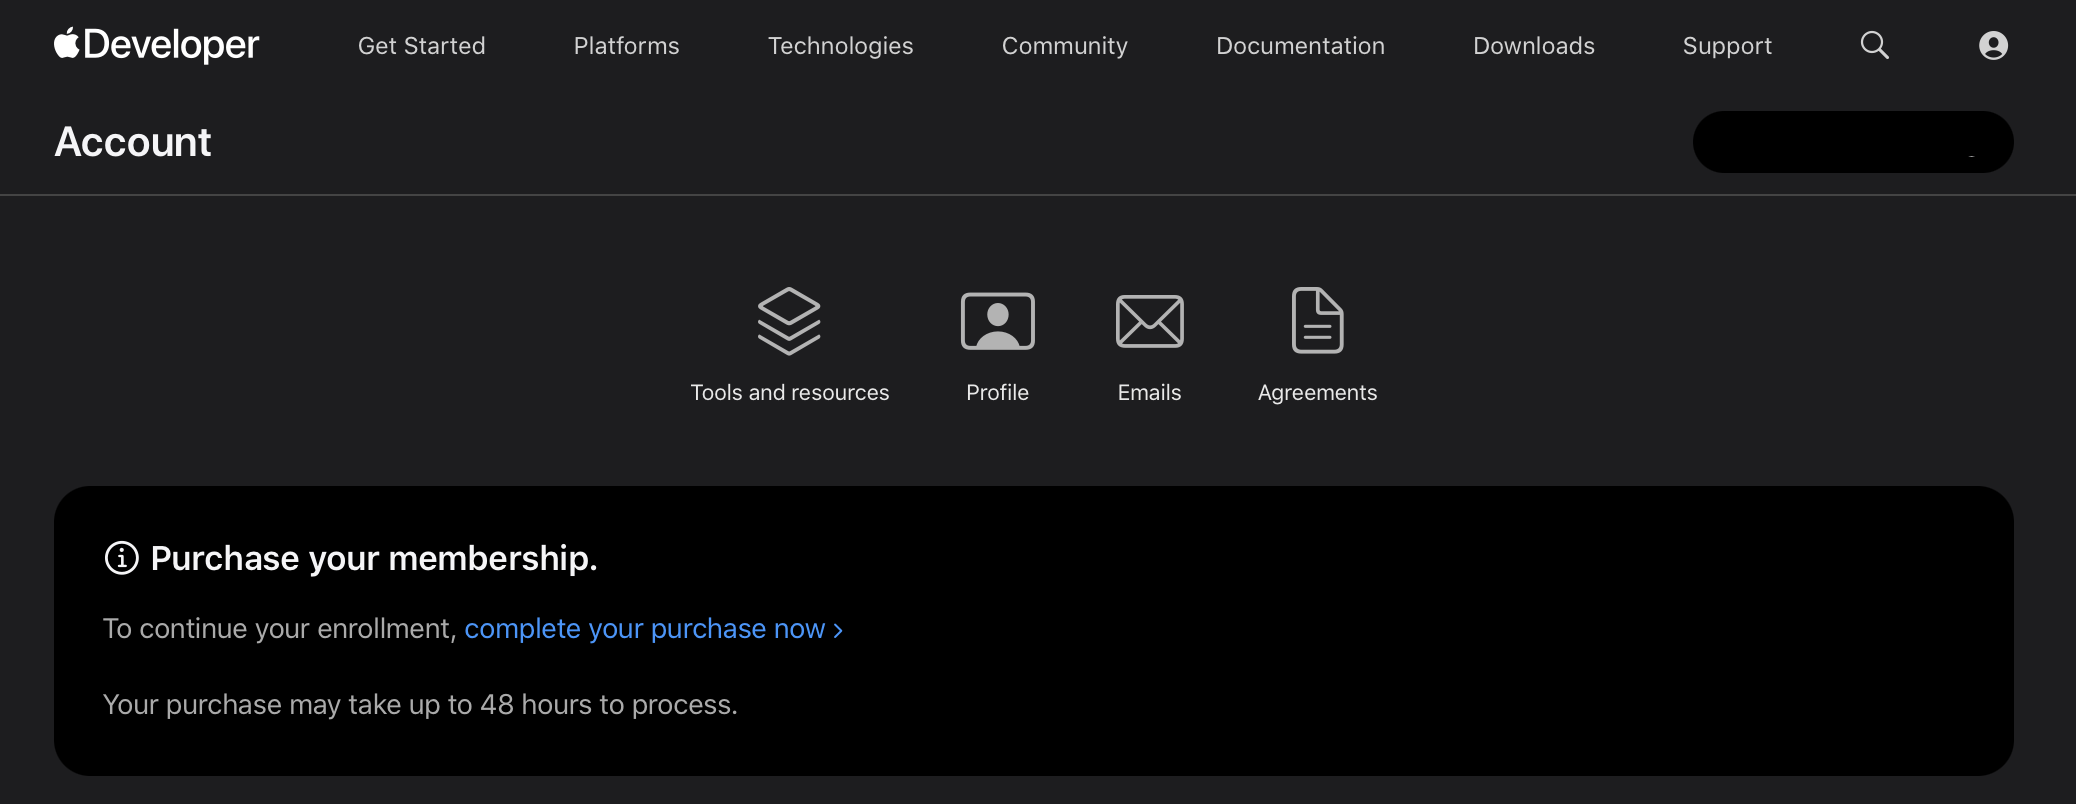Open the Platforms menu
The image size is (2076, 804).
pos(626,46)
